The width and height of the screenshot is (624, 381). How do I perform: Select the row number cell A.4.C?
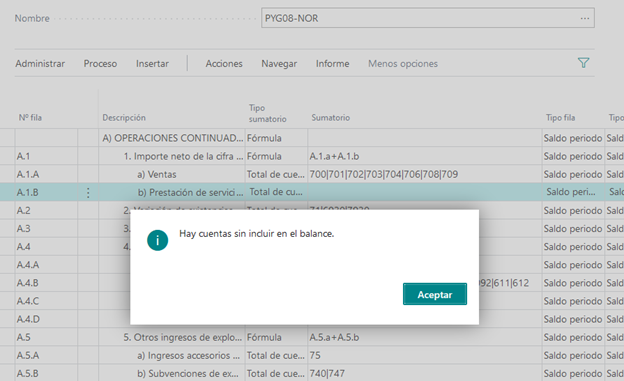tap(46, 301)
